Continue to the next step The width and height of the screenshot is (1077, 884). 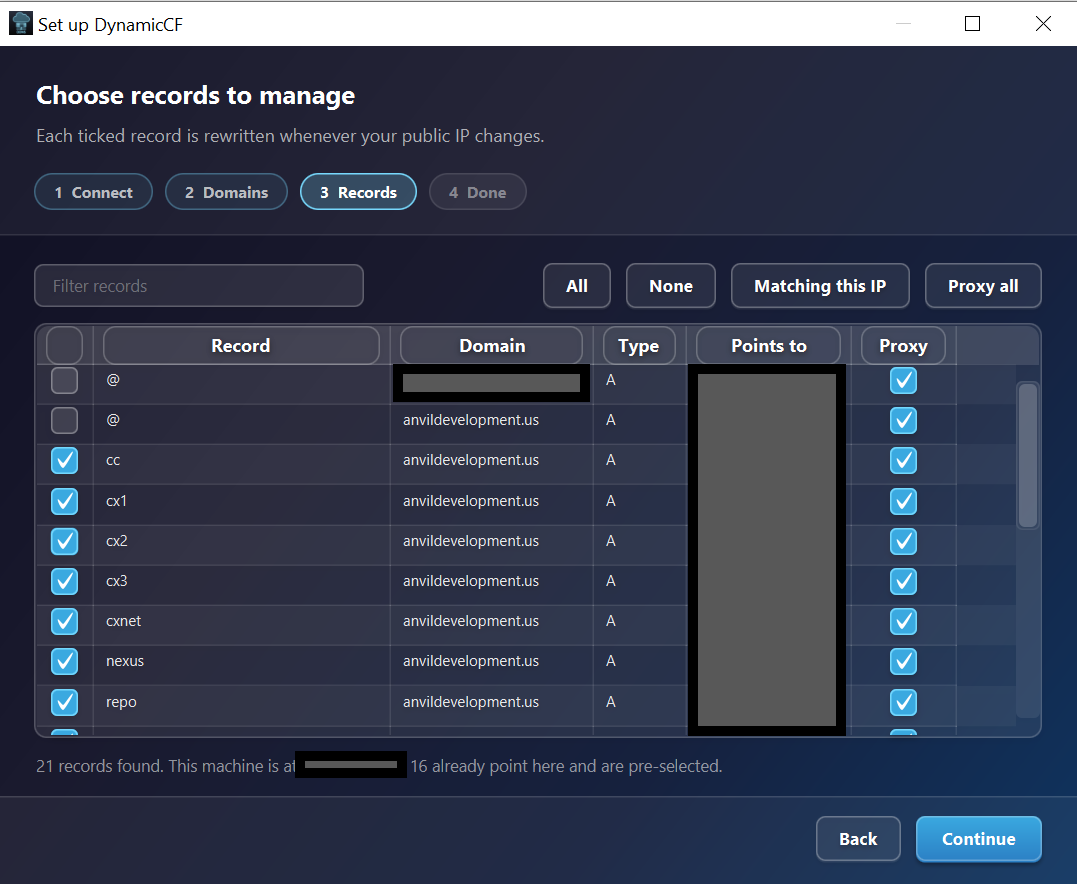979,839
